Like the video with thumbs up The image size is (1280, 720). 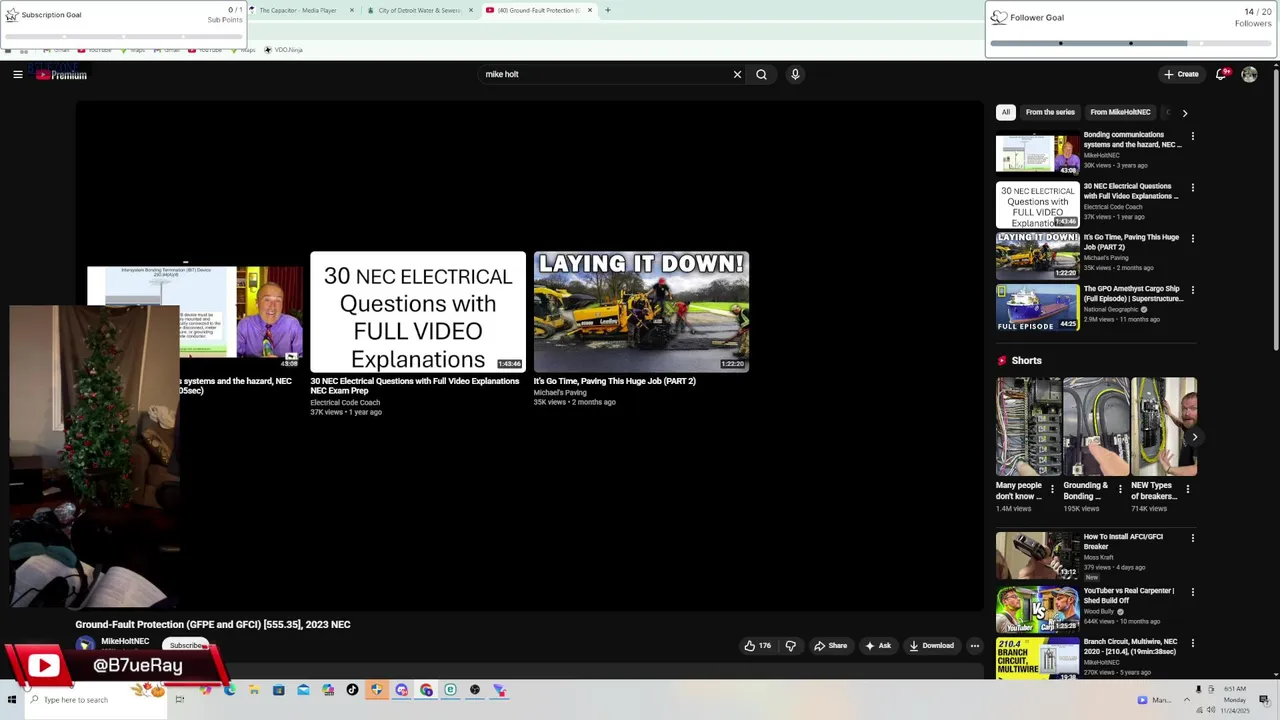tap(757, 646)
